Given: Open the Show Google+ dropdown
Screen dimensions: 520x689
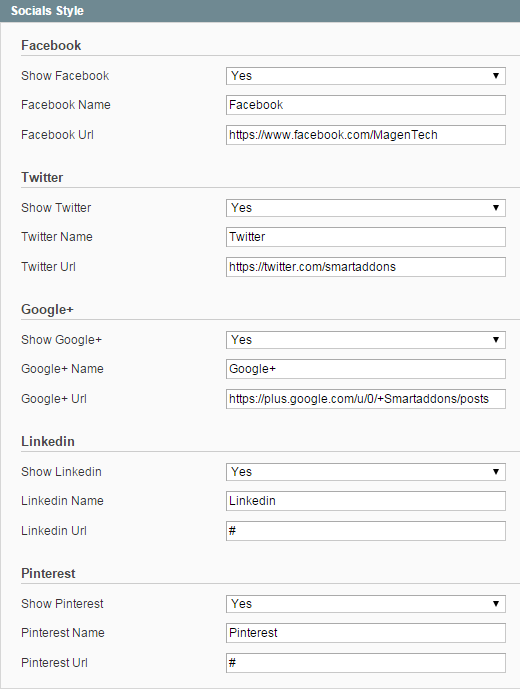Looking at the screenshot, I should click(x=366, y=340).
